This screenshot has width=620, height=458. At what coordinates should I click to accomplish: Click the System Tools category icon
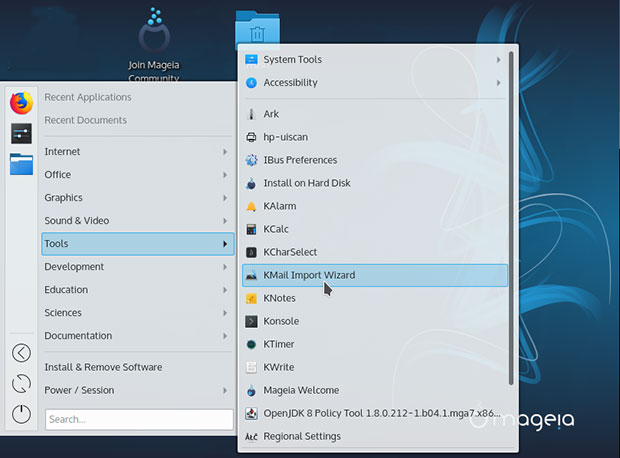coord(251,60)
